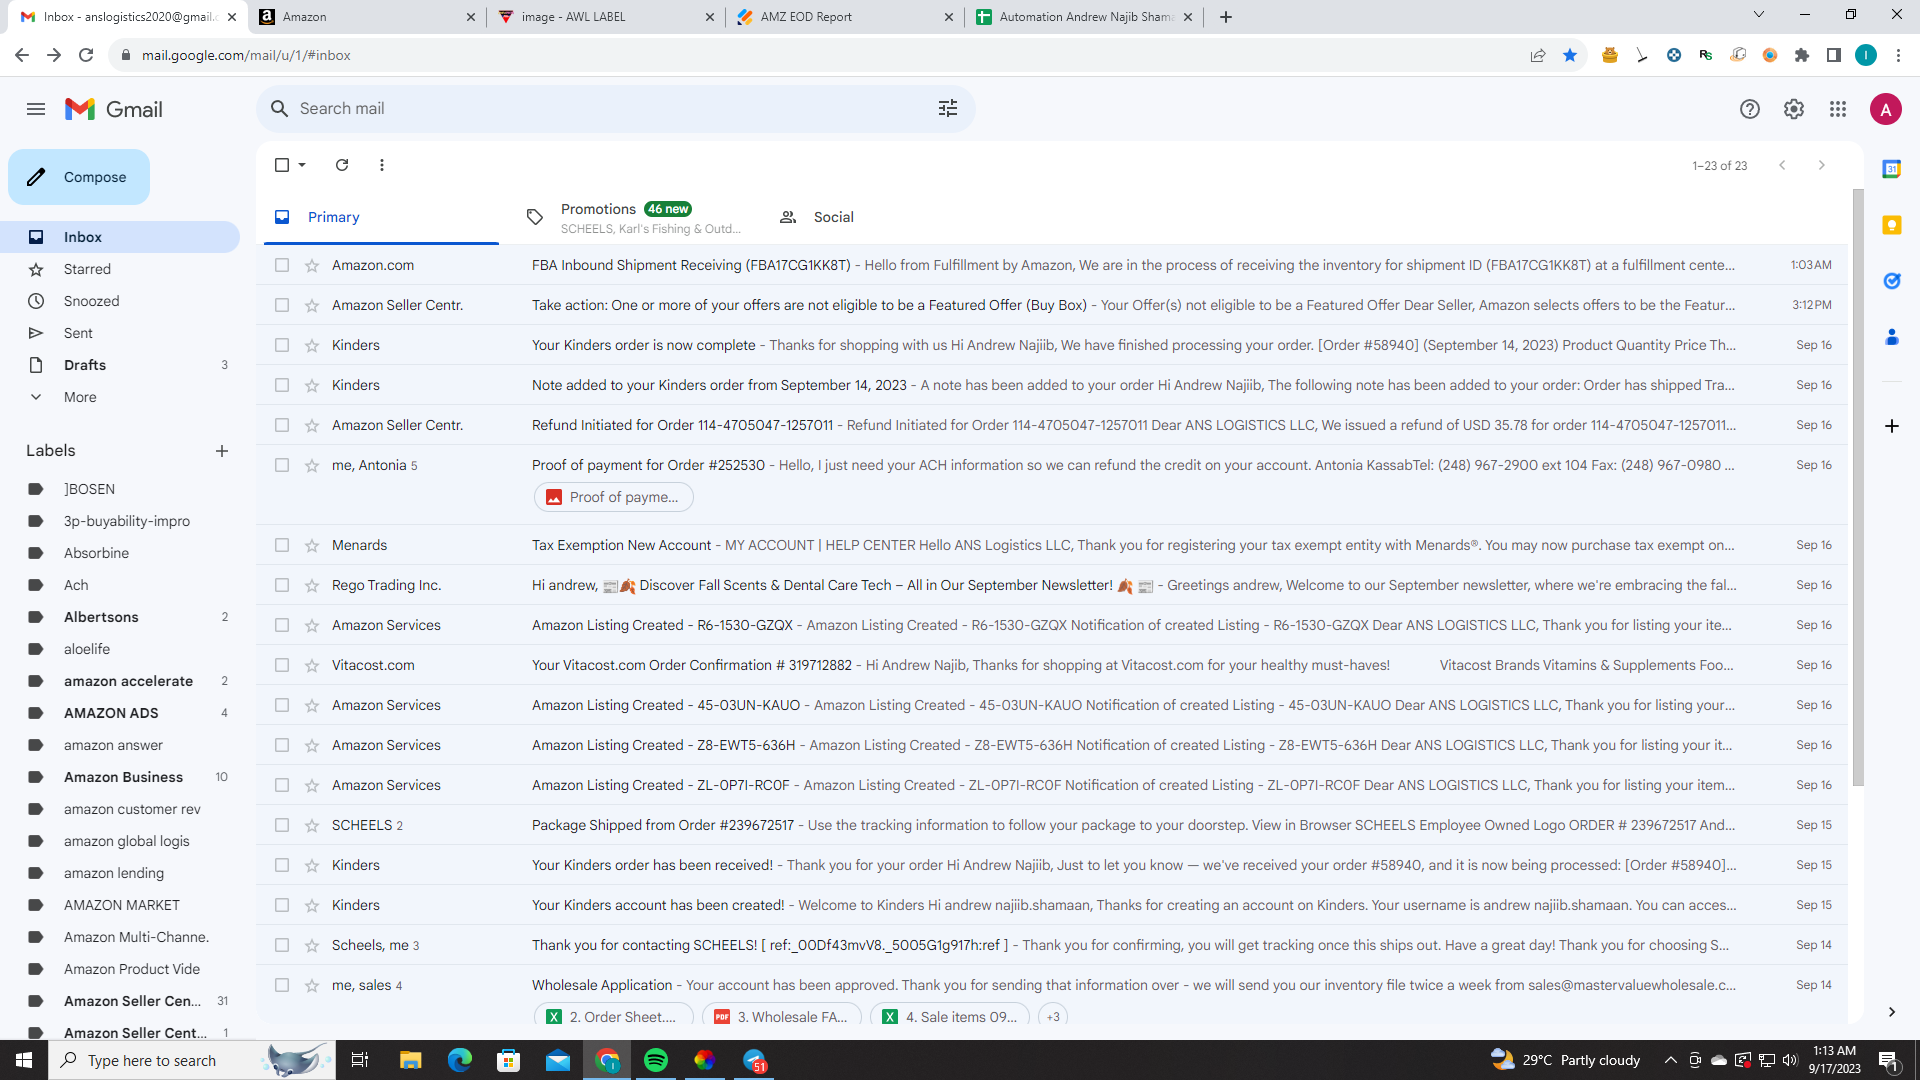Check the Amazon Seller Centr. Take action email
The height and width of the screenshot is (1080, 1920).
pyautogui.click(x=282, y=305)
